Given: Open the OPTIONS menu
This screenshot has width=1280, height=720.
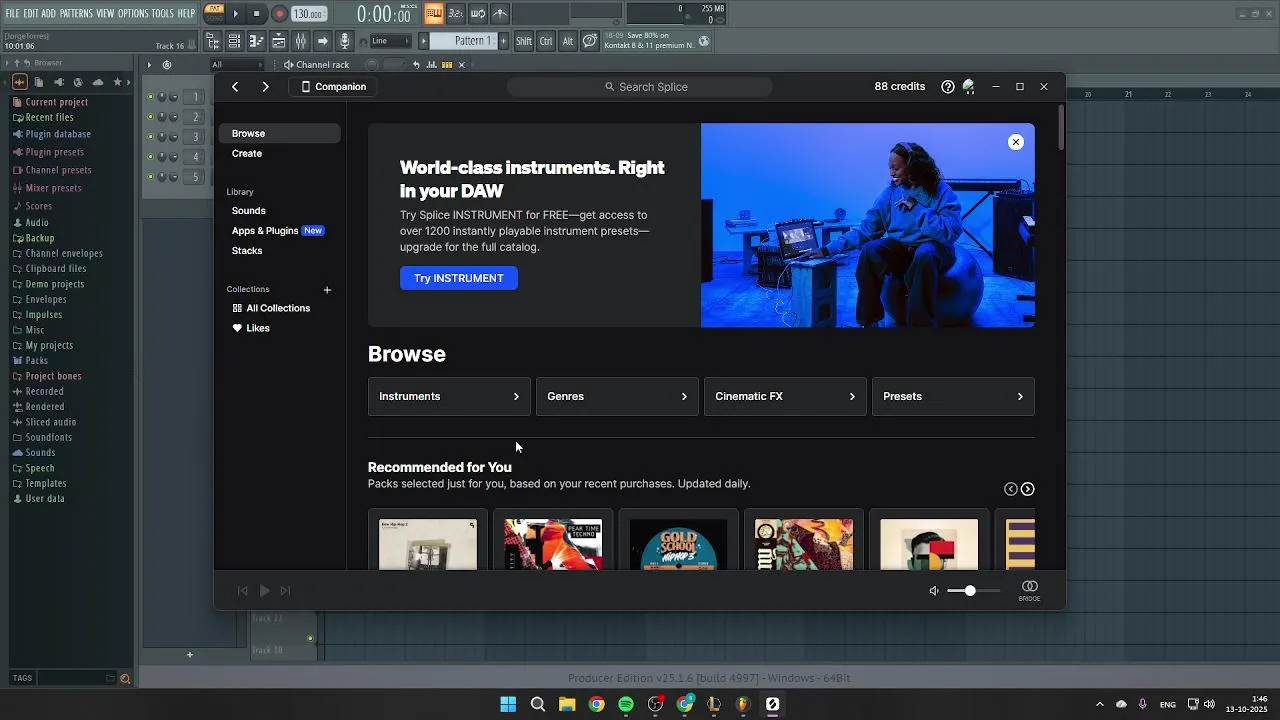Looking at the screenshot, I should pos(133,14).
